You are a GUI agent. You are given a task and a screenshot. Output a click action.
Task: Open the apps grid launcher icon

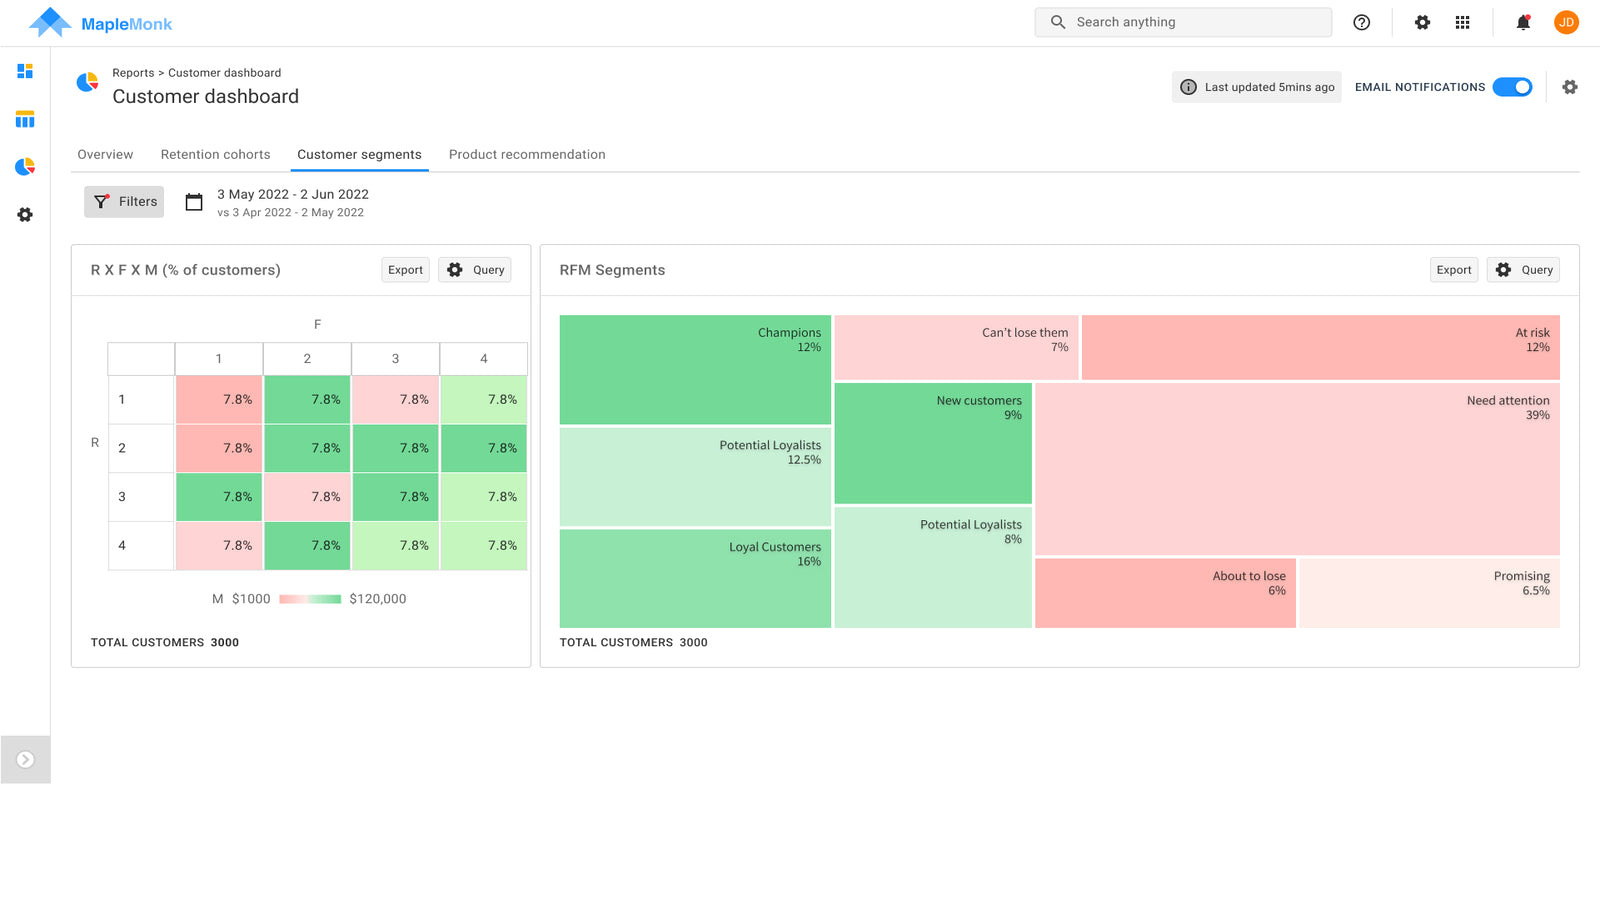[1462, 22]
